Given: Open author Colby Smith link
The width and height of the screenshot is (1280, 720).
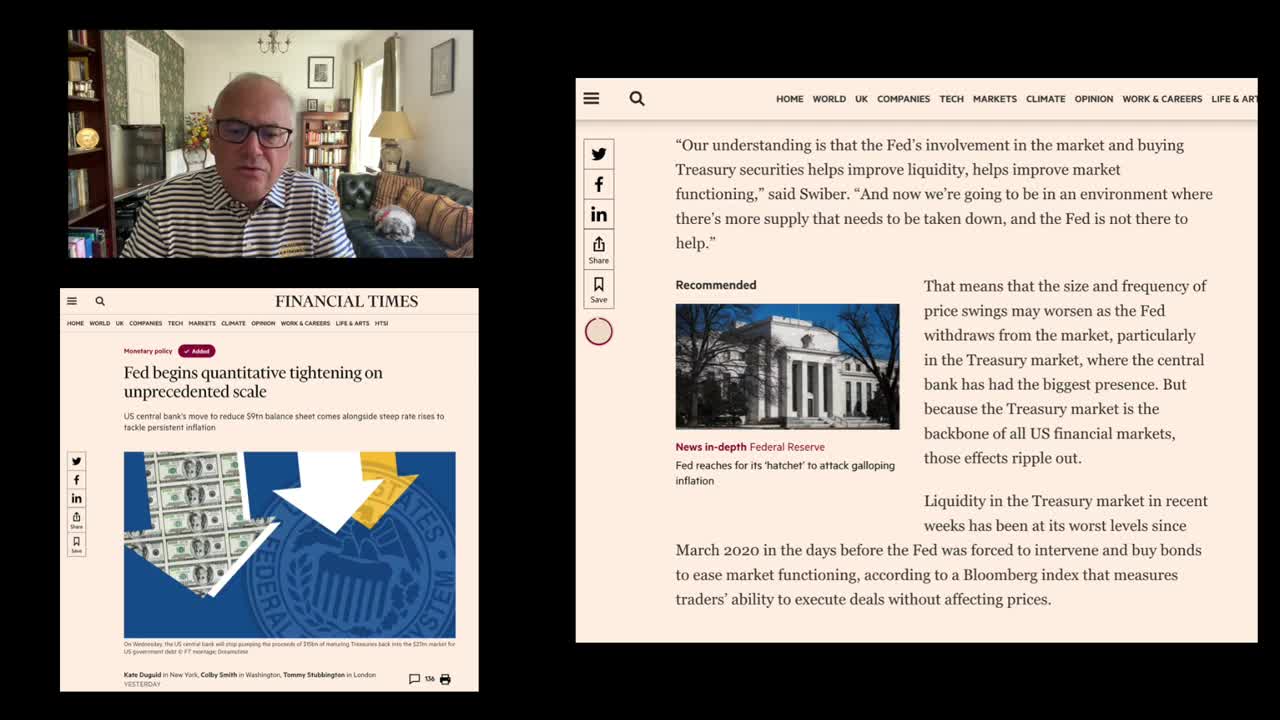Looking at the screenshot, I should coord(219,675).
